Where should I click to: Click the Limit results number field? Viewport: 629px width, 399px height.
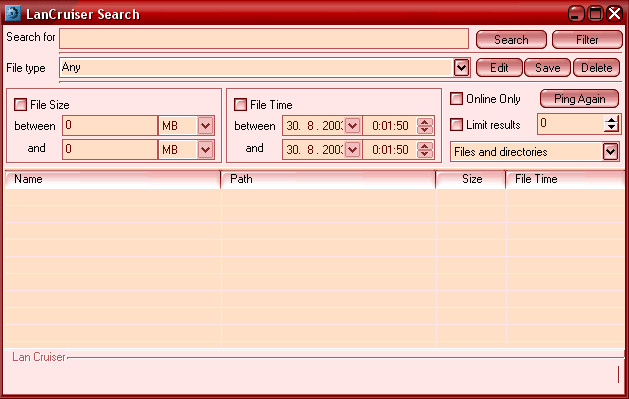570,124
